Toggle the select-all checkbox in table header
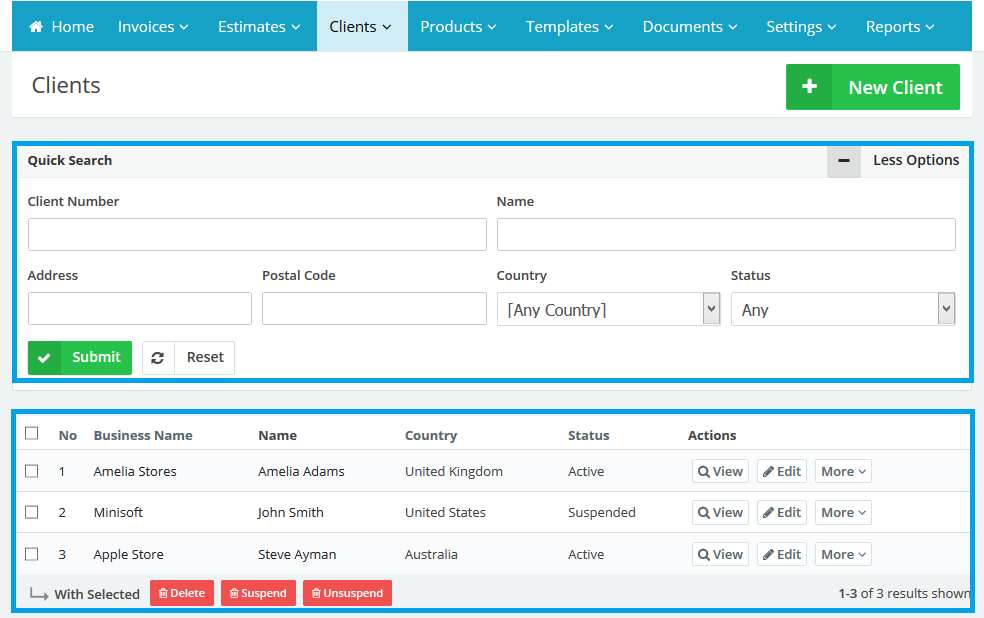984x618 pixels. [32, 433]
